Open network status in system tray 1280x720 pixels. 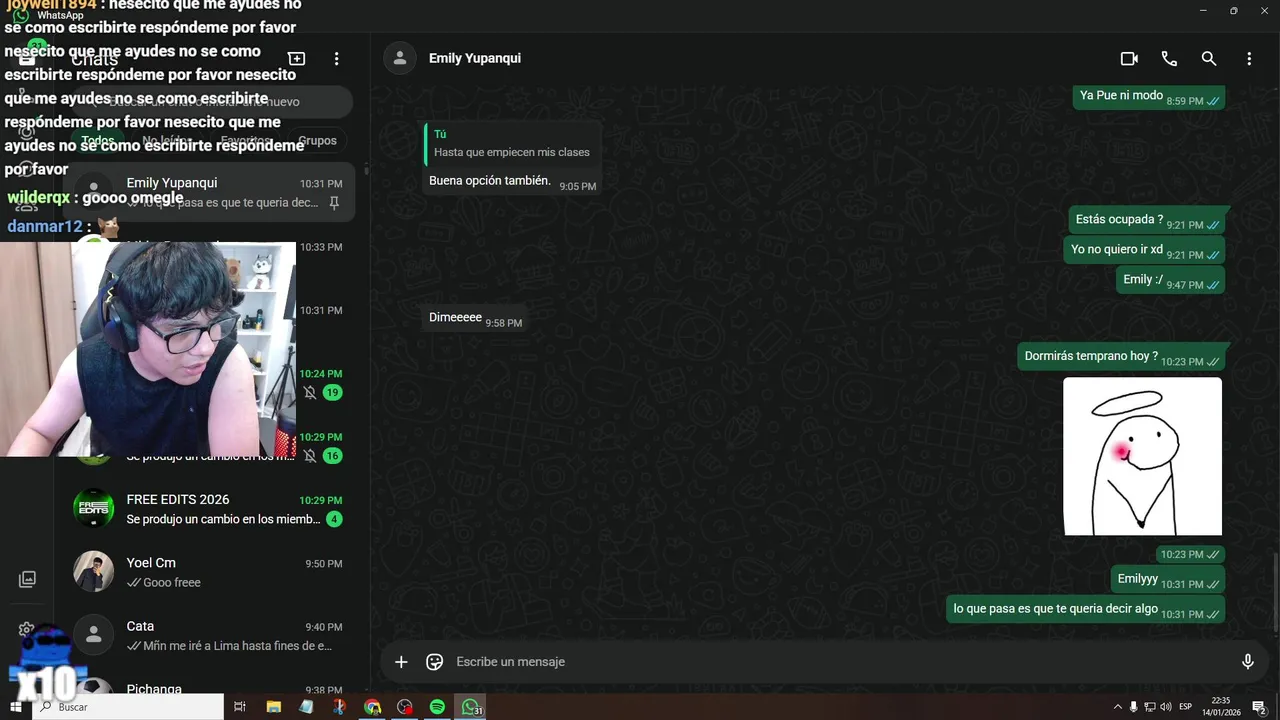1150,707
